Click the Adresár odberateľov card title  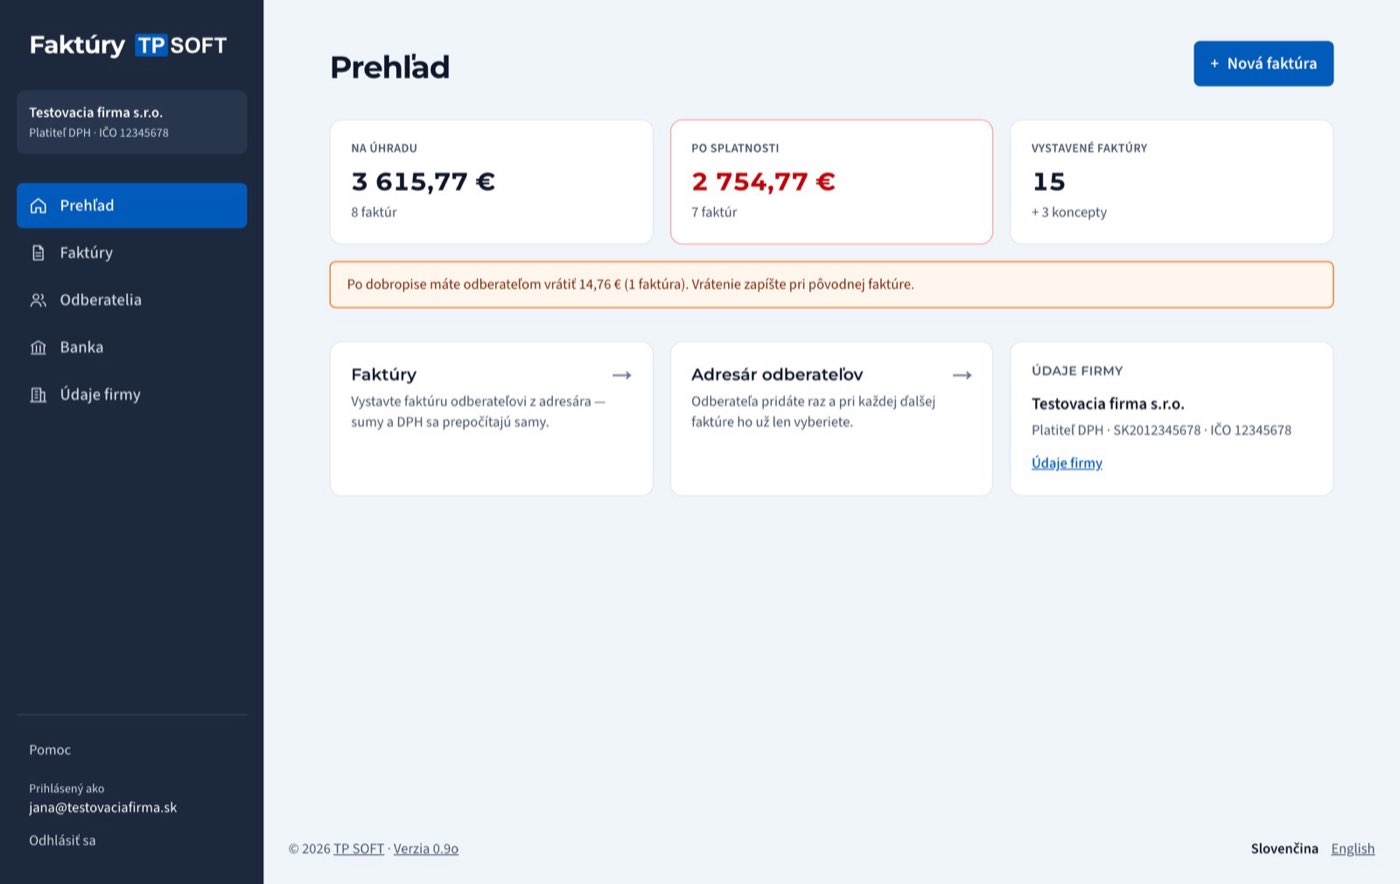[x=777, y=375]
